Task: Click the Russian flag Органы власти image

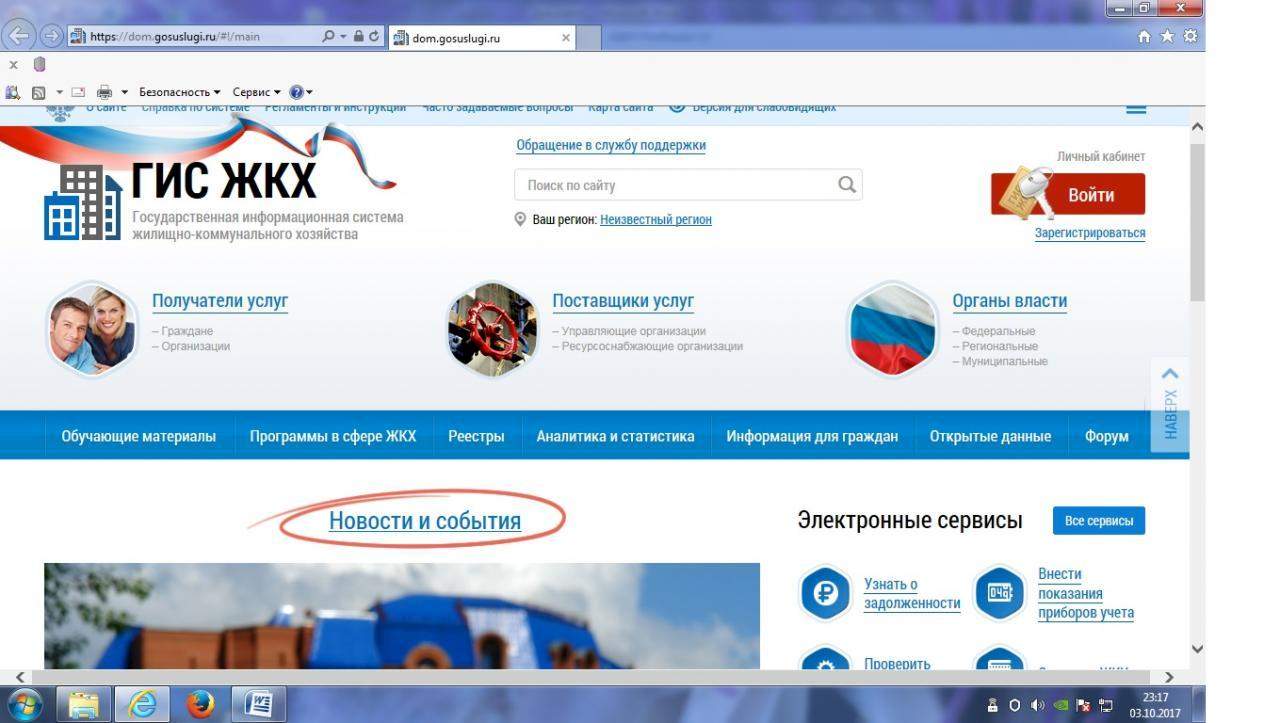Action: pyautogui.click(x=891, y=328)
